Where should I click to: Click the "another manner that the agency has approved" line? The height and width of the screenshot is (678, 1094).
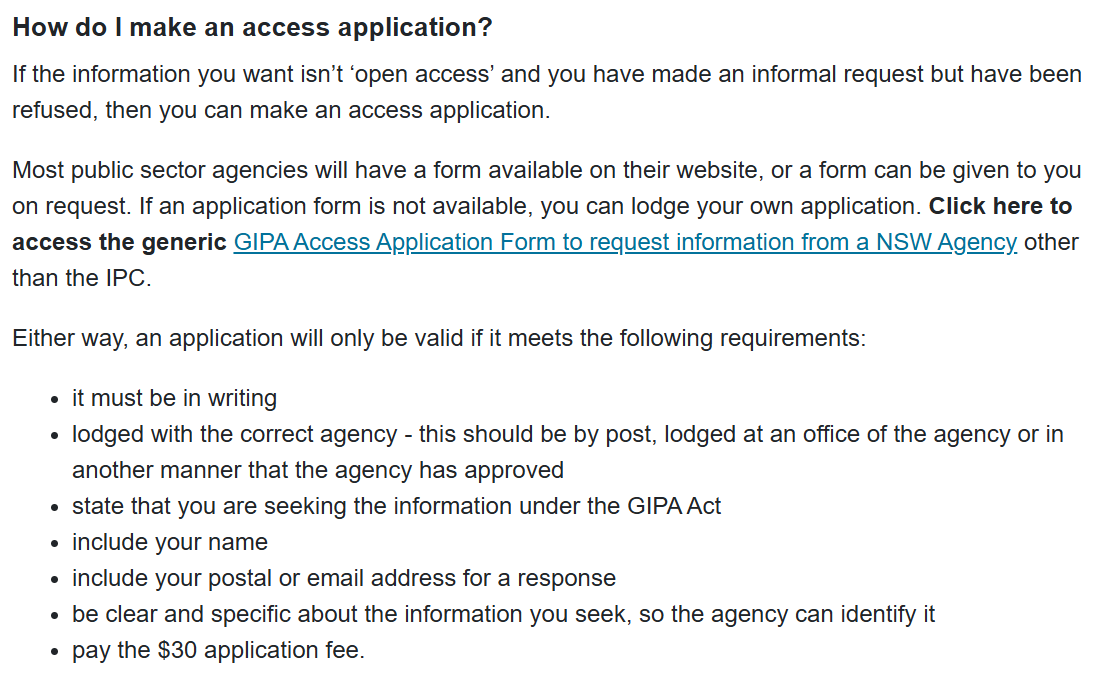click(317, 470)
